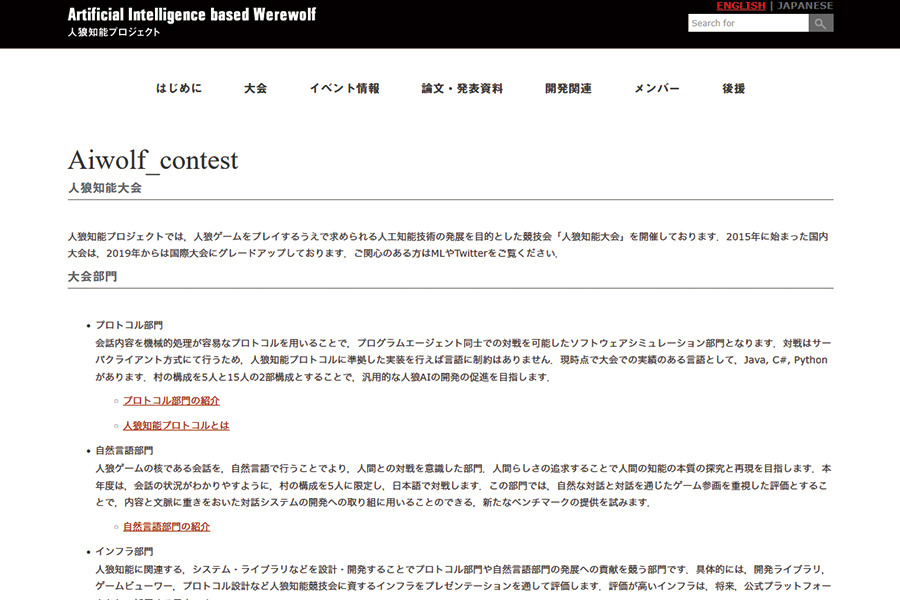This screenshot has width=900, height=600.
Task: Open the 人狼知能プロトコルとは link
Action: (x=175, y=425)
